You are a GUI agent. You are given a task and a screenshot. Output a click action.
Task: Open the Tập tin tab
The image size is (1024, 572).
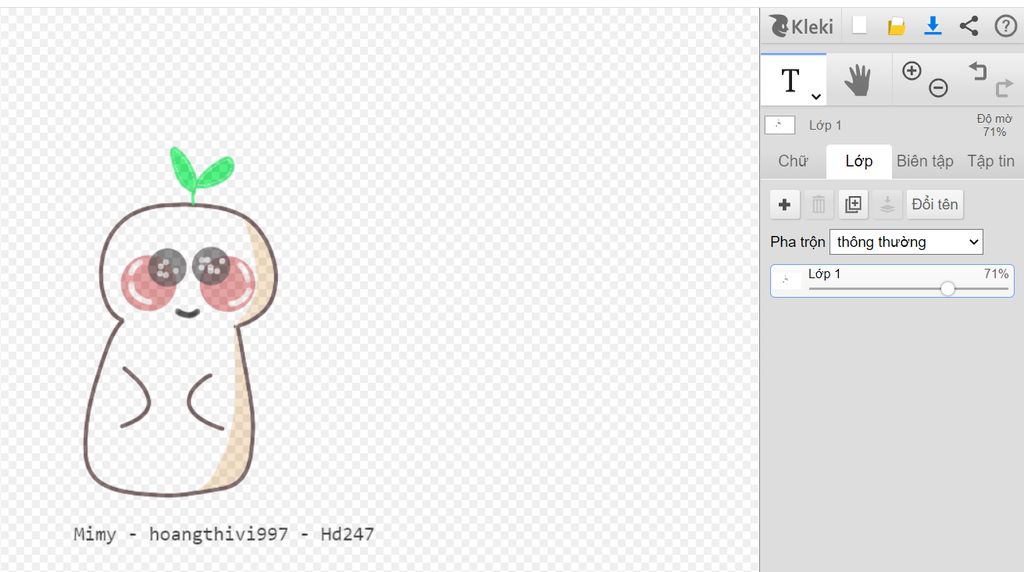[x=991, y=161]
